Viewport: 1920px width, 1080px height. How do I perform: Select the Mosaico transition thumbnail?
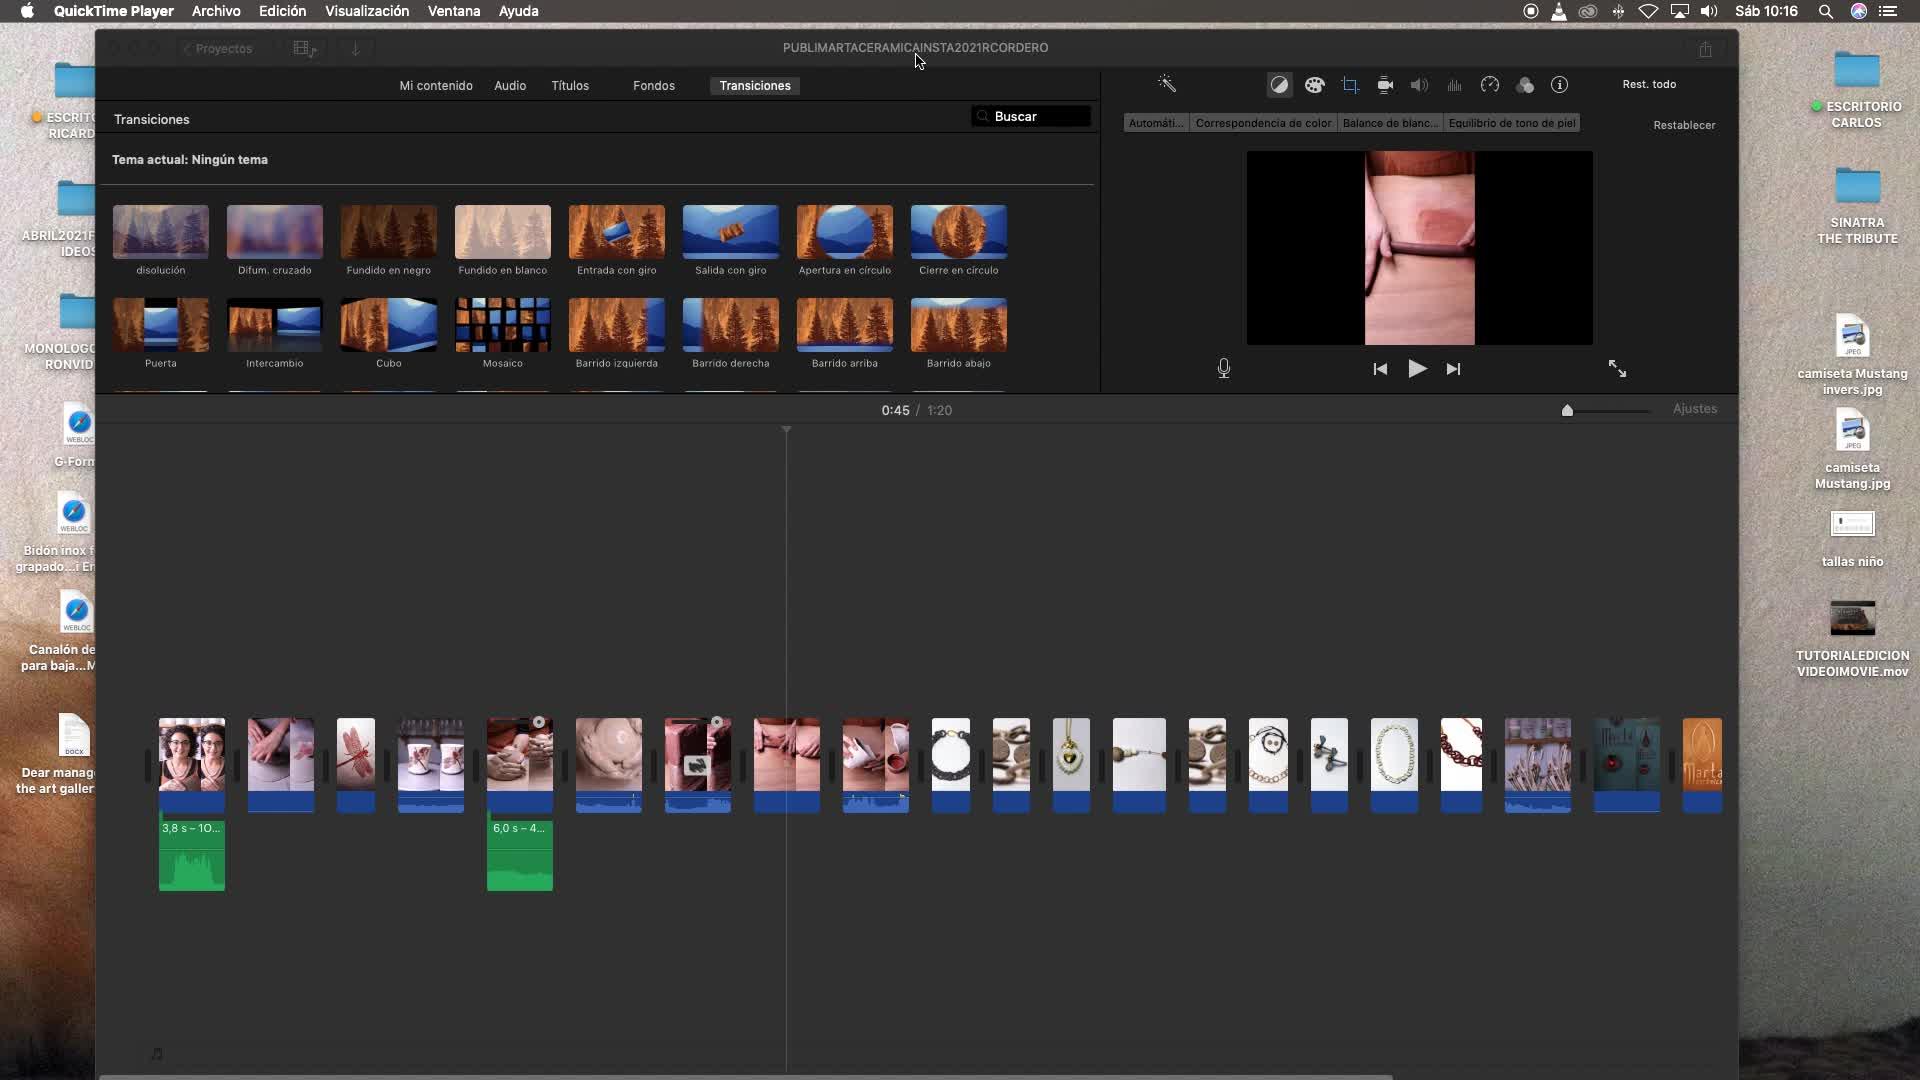[502, 325]
